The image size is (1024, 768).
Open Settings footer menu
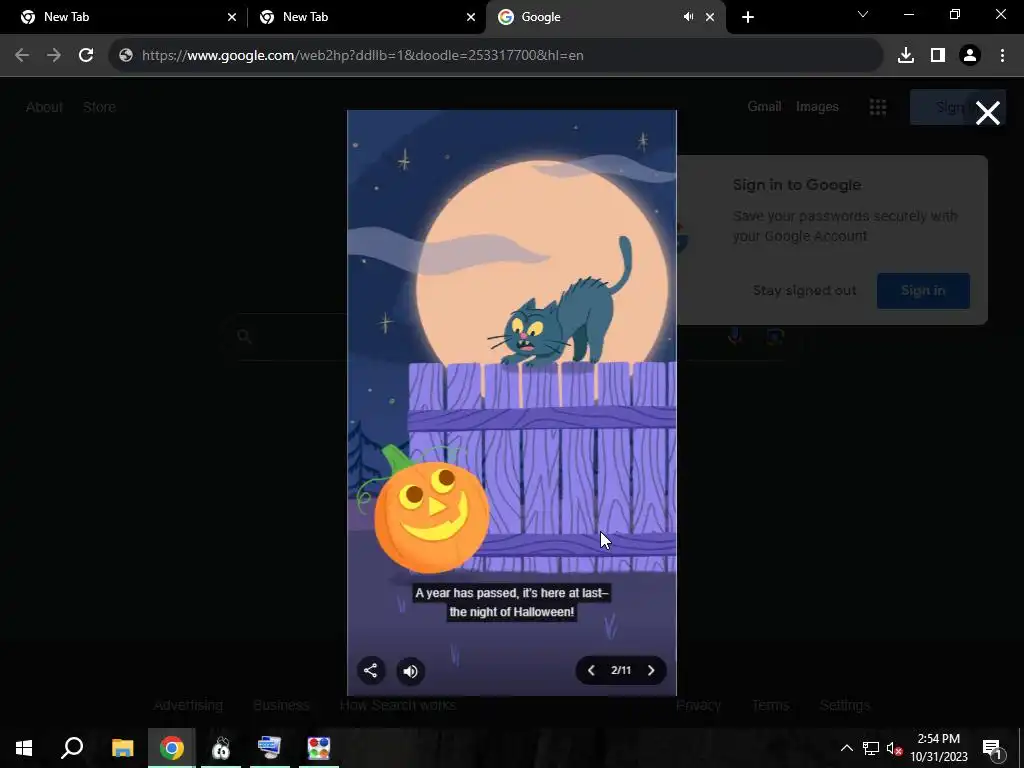click(844, 705)
